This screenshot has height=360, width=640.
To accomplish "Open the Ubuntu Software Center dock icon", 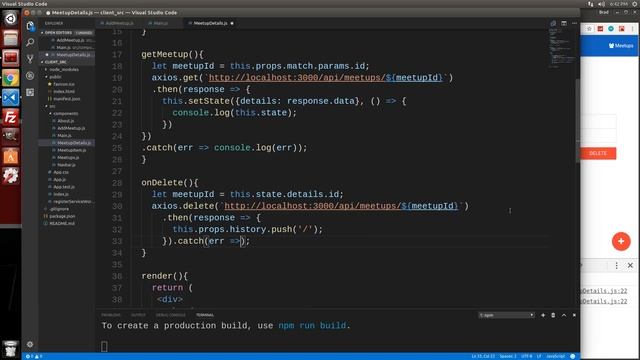I will coord(11,157).
